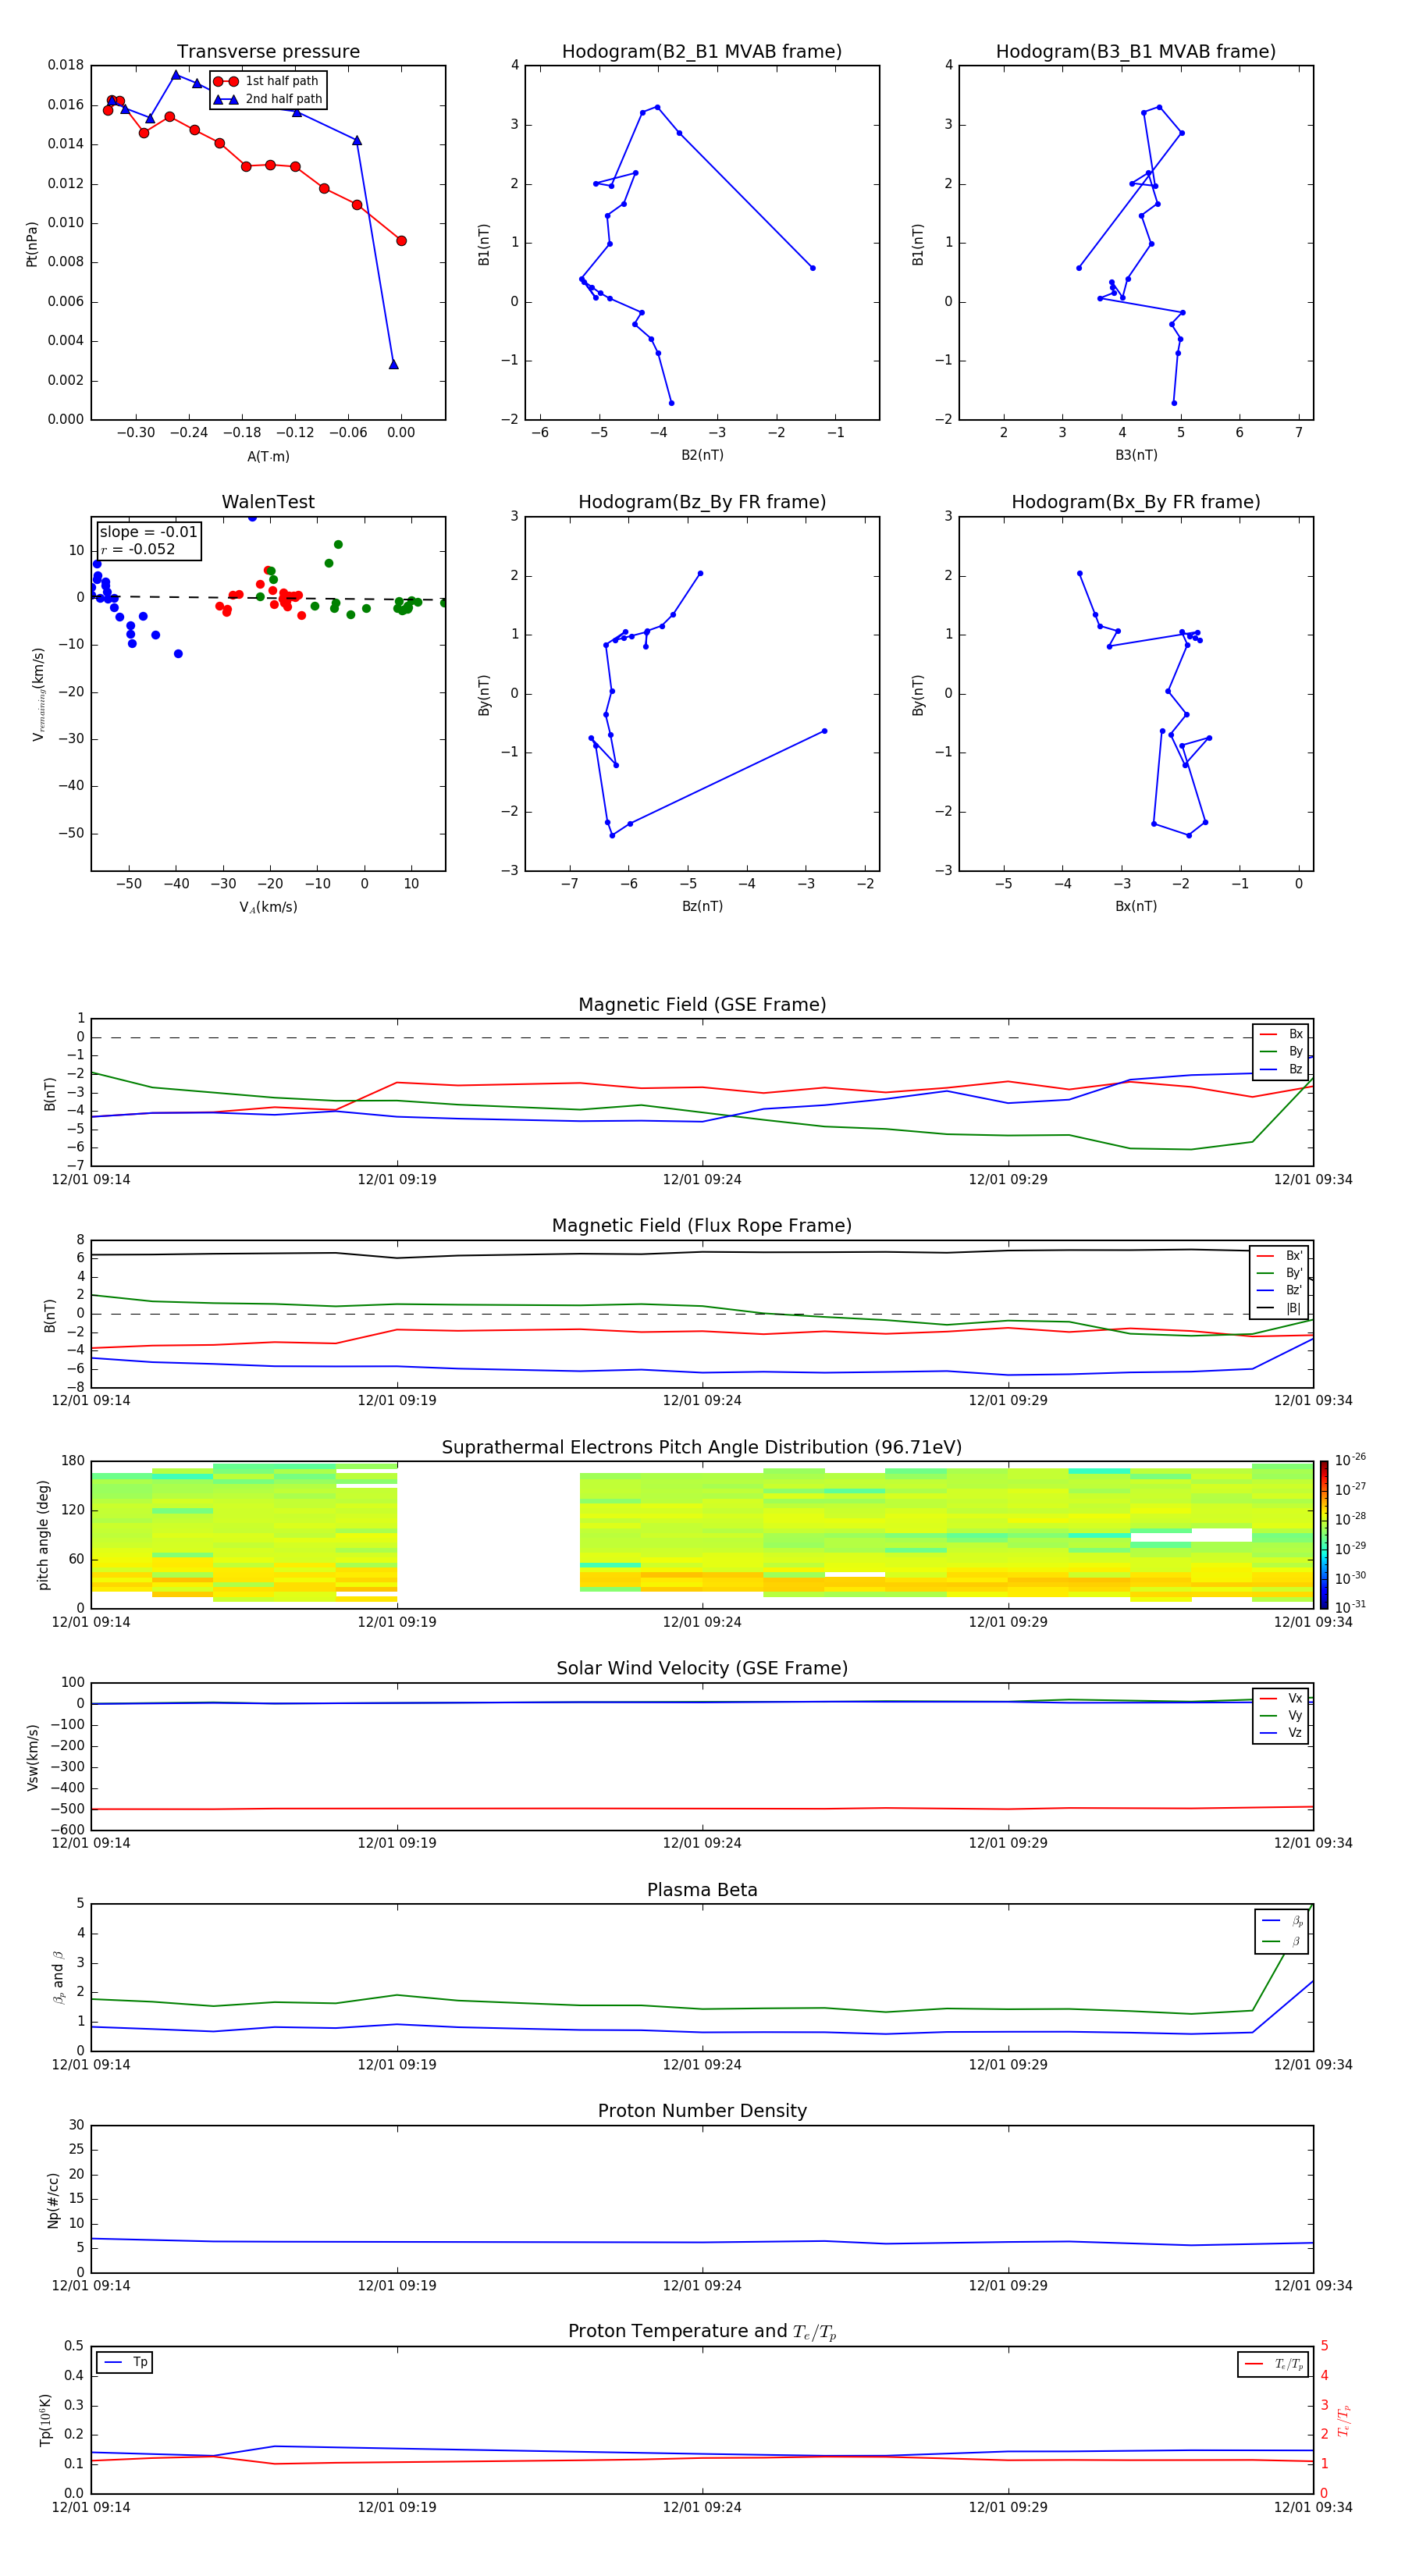Click the Vz entry in the velocity legend
Viewport: 1405px width, 2576px height.
pyautogui.click(x=1281, y=1732)
